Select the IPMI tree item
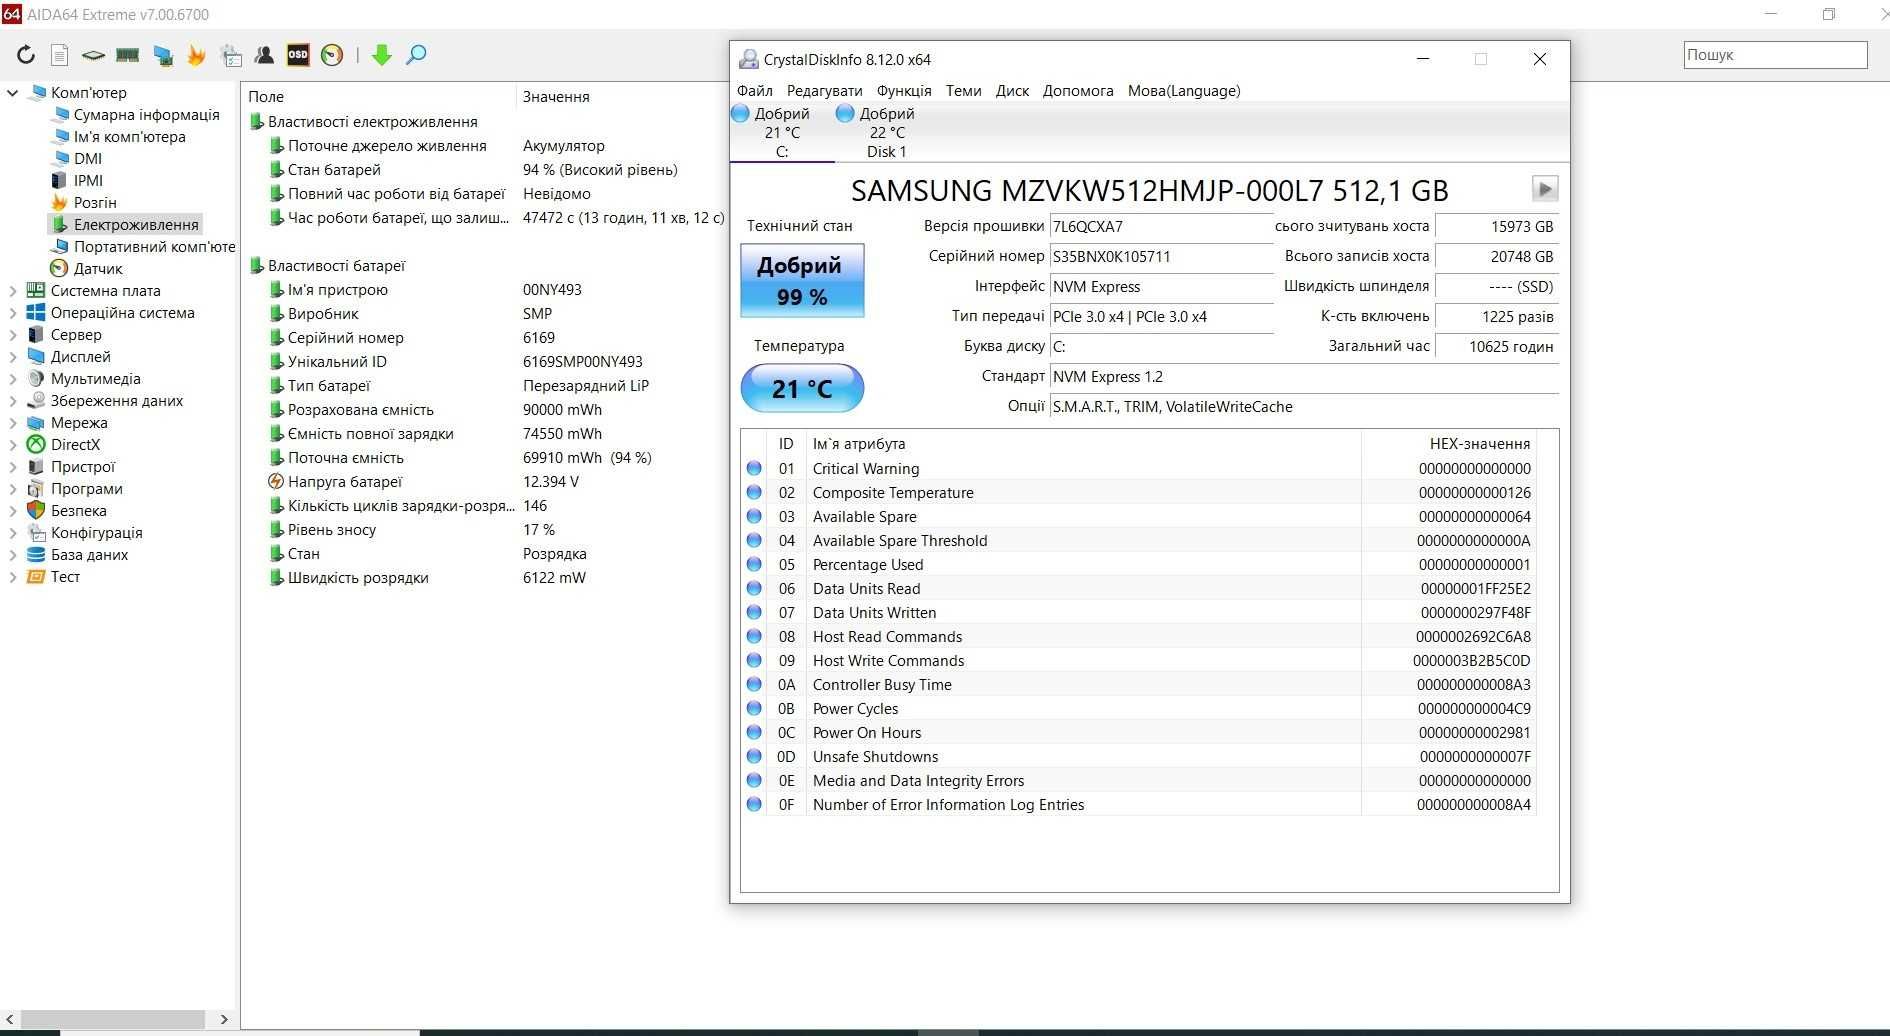This screenshot has height=1036, width=1890. [88, 180]
